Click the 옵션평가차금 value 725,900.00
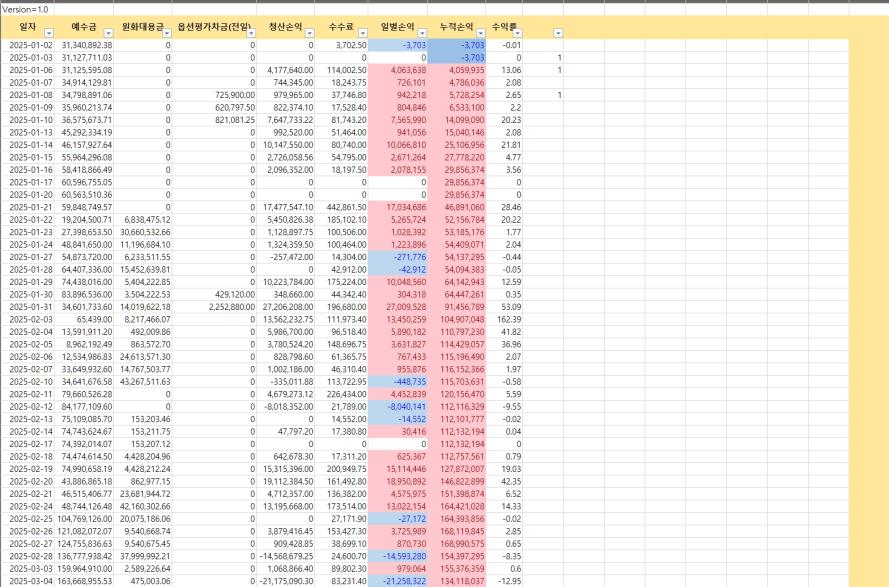The width and height of the screenshot is (889, 587). point(214,95)
